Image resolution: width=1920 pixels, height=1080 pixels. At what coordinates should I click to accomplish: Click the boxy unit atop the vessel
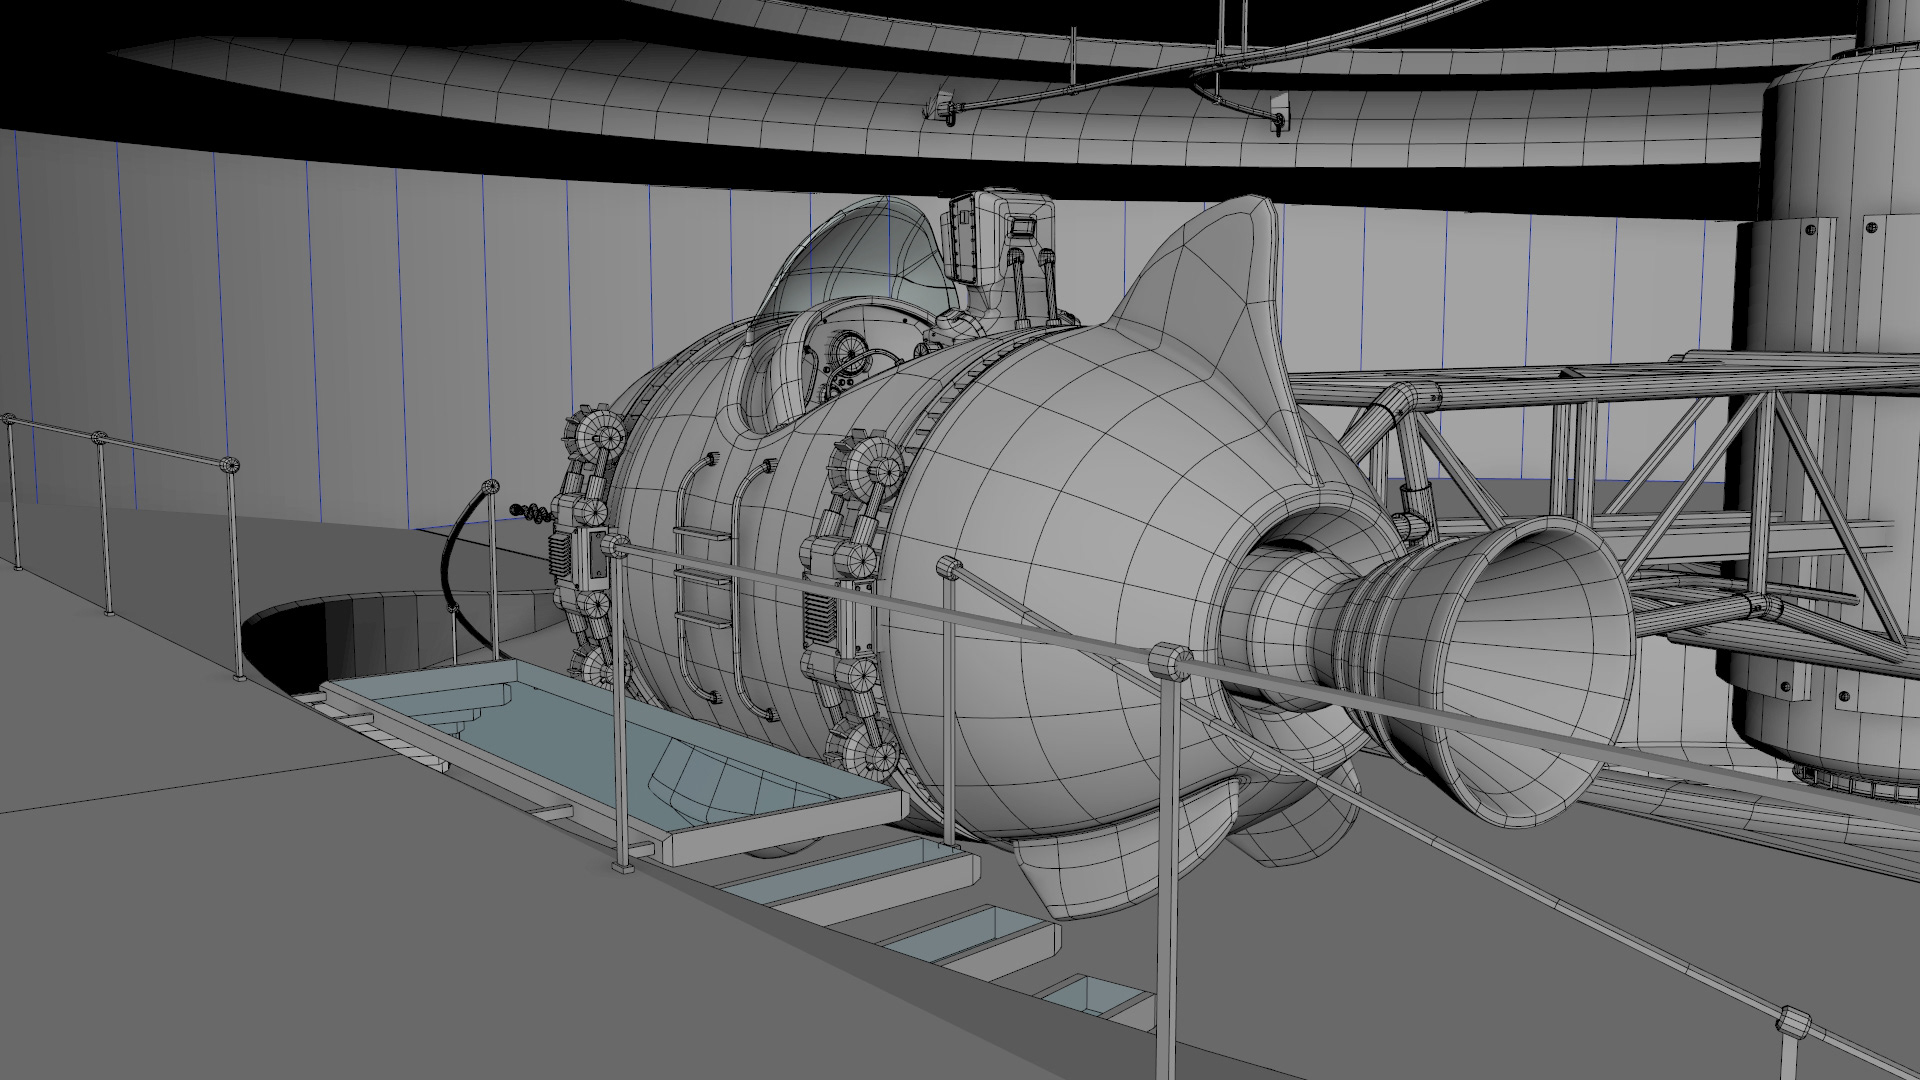pyautogui.click(x=1002, y=238)
